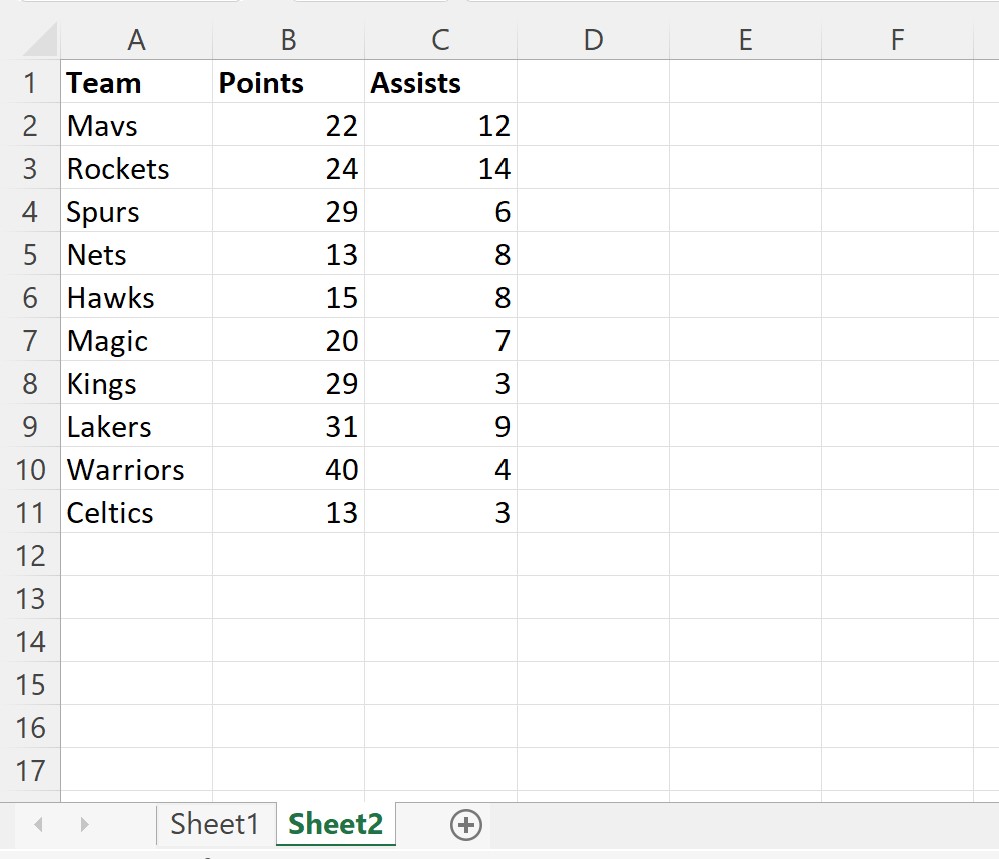This screenshot has height=859, width=999.
Task: Click empty cell A12
Action: click(136, 555)
